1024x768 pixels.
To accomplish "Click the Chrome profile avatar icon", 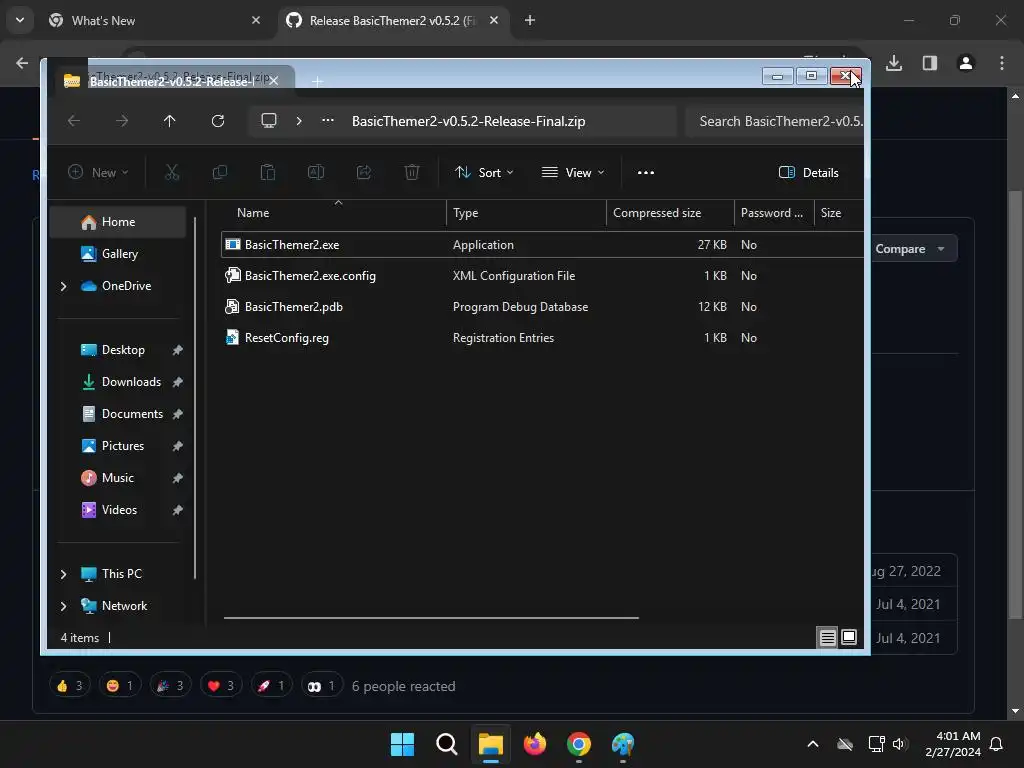I will (x=966, y=63).
